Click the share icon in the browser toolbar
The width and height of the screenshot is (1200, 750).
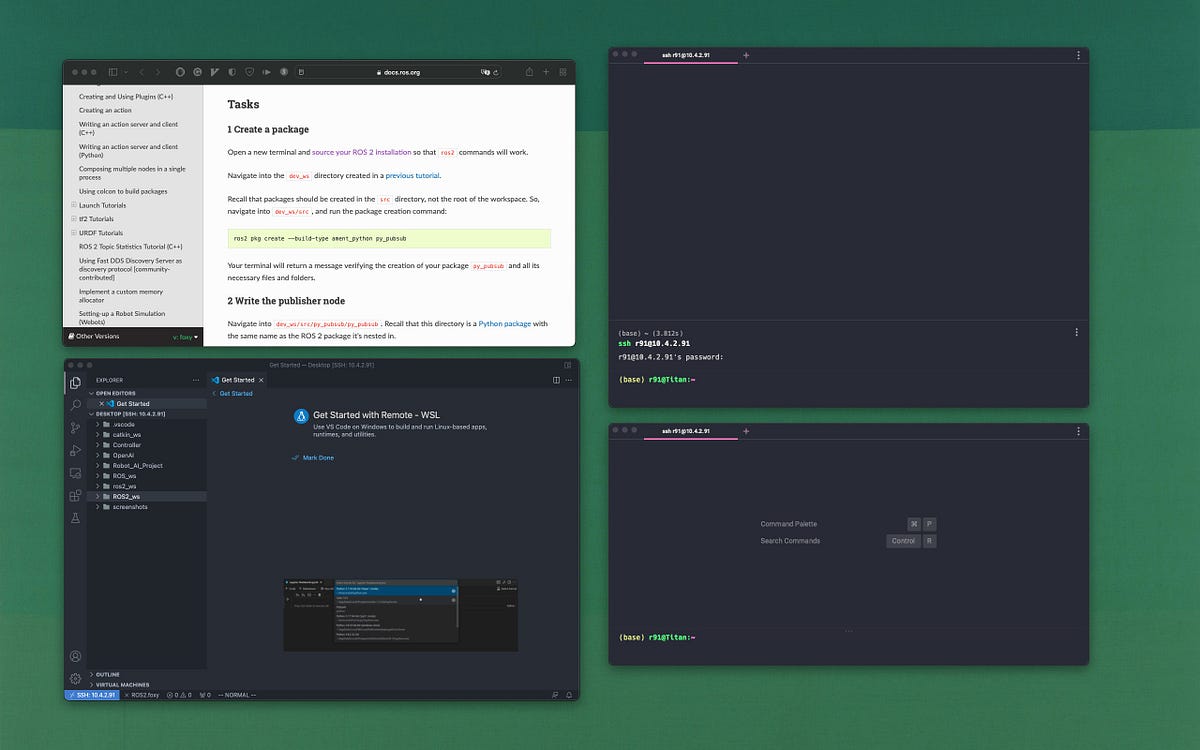529,71
